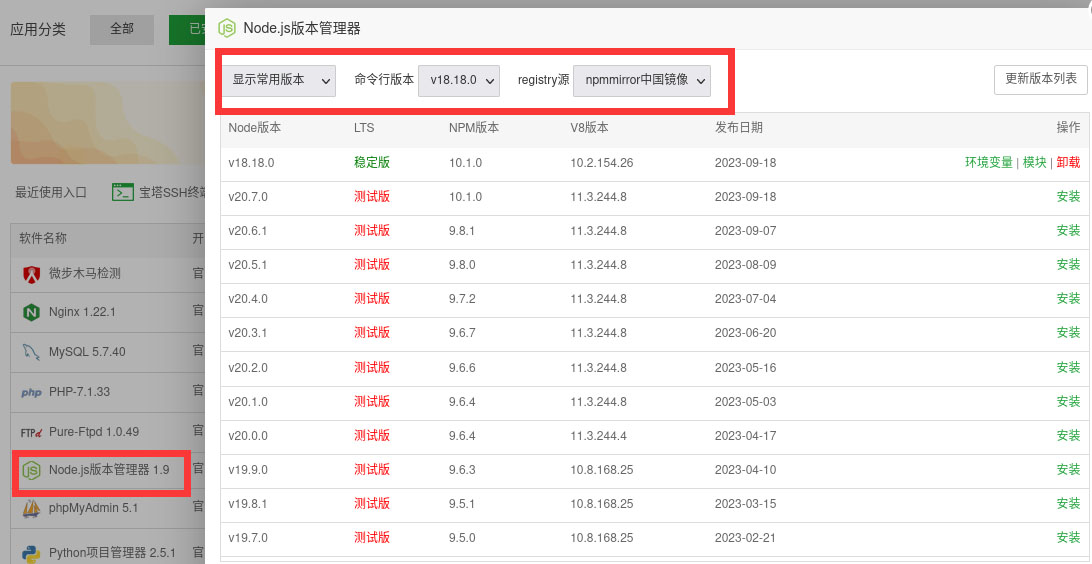1092x564 pixels.
Task: Click the v20.0.0 version cell
Action: [248, 436]
